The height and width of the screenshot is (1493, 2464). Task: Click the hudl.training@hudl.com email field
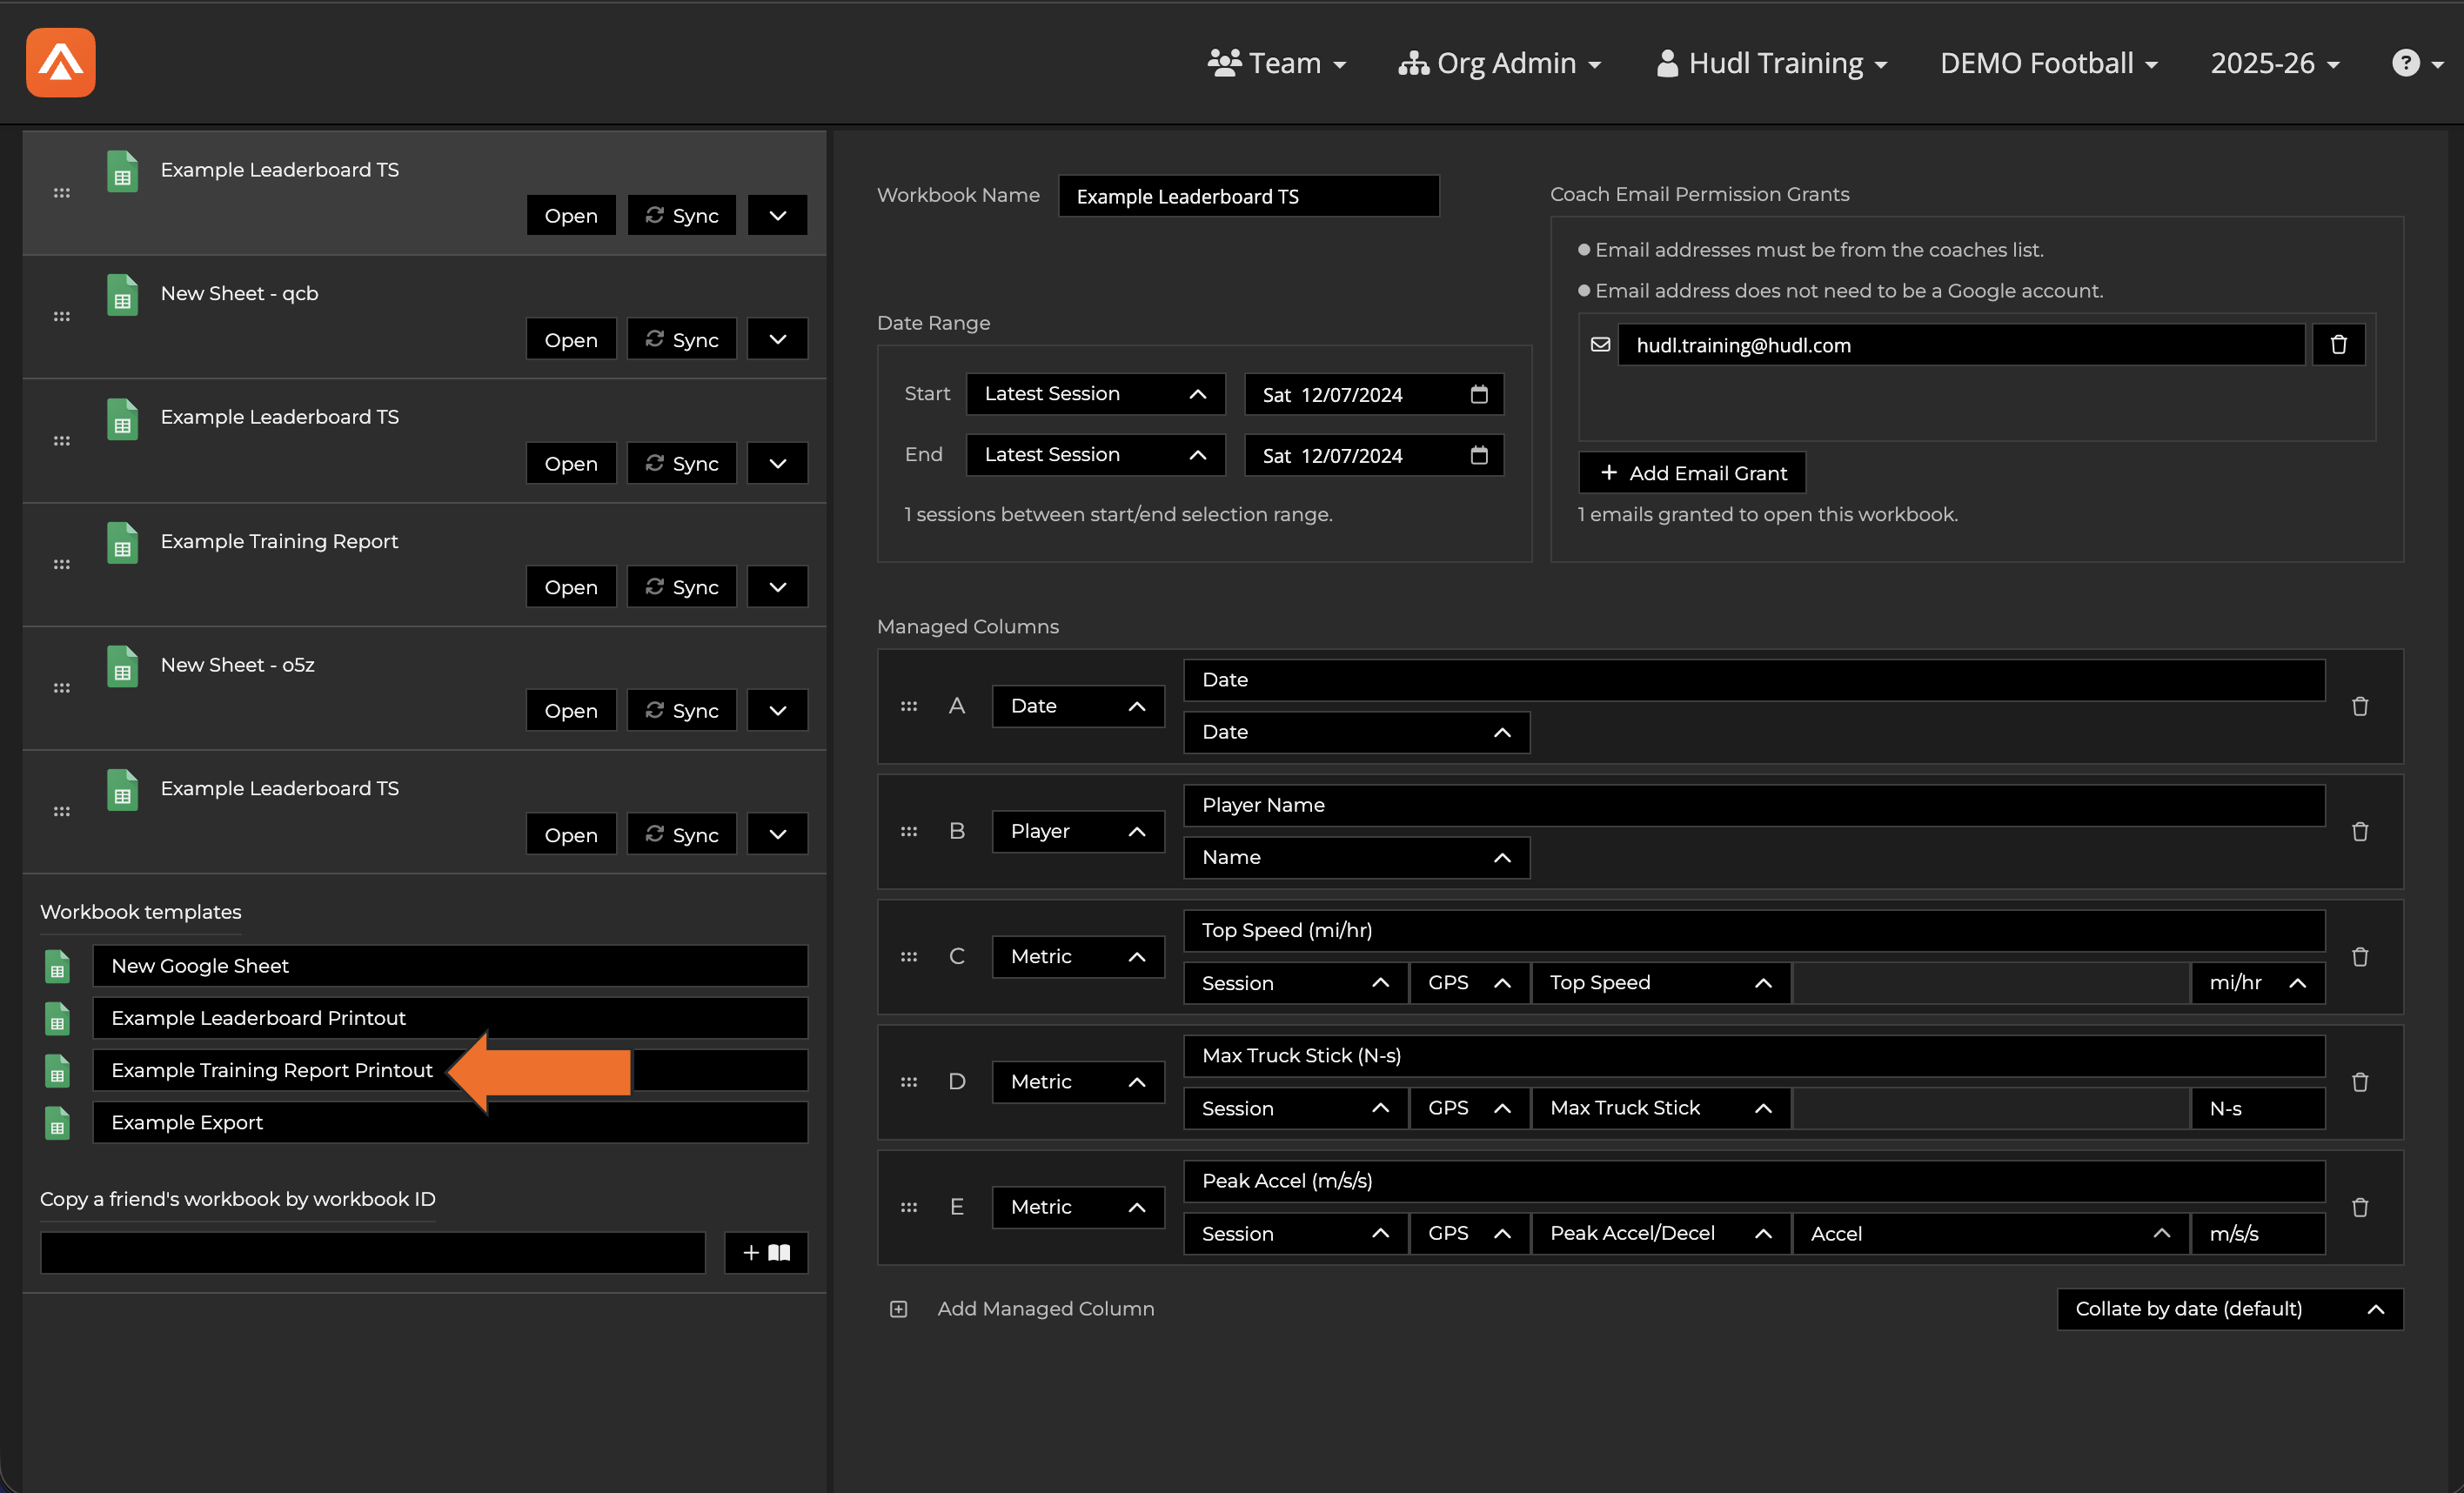pyautogui.click(x=1961, y=345)
